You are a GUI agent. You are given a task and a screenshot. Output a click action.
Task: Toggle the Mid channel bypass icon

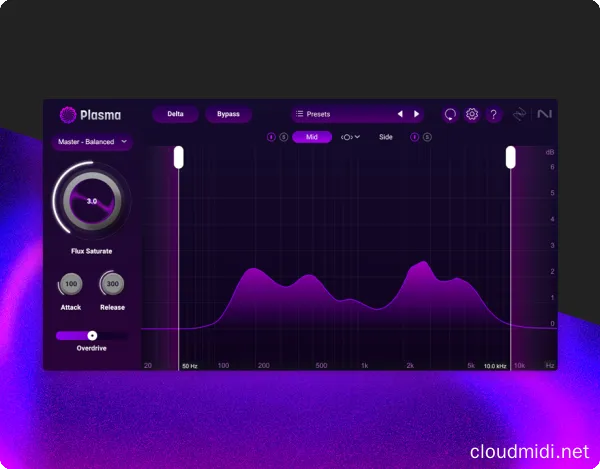pyautogui.click(x=271, y=137)
